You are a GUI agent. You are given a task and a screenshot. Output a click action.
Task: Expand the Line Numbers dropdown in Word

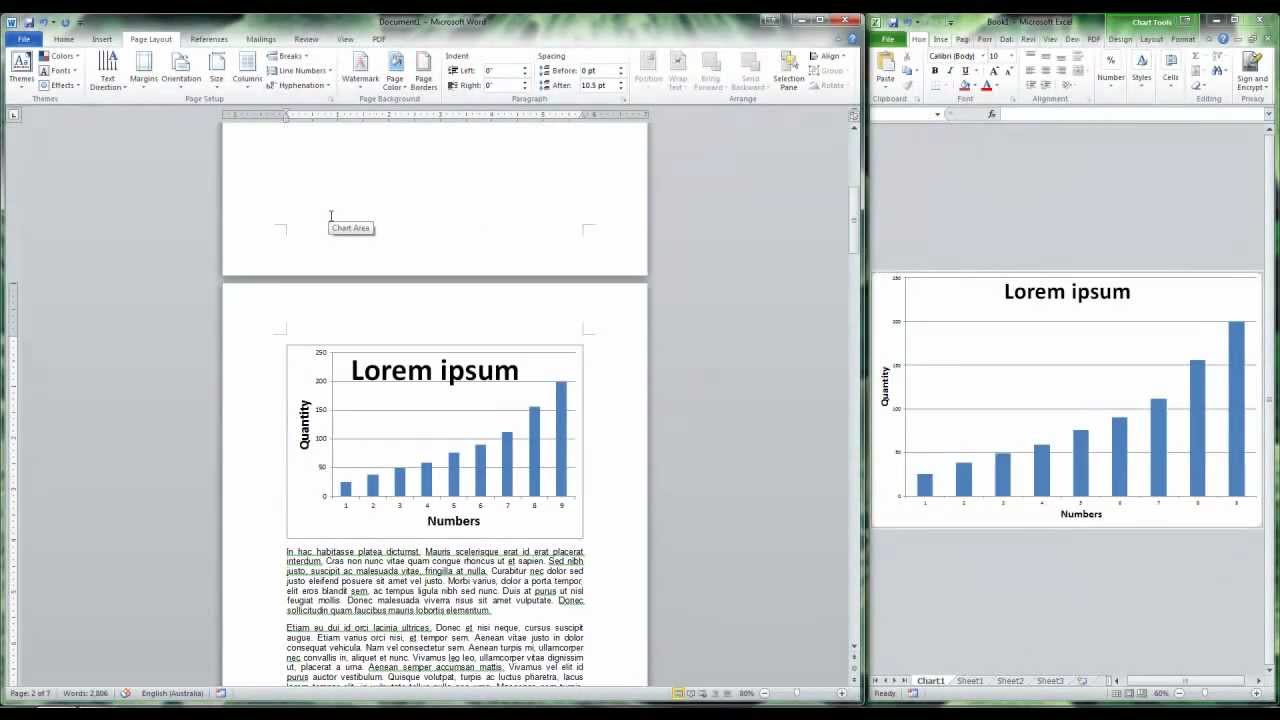(300, 71)
